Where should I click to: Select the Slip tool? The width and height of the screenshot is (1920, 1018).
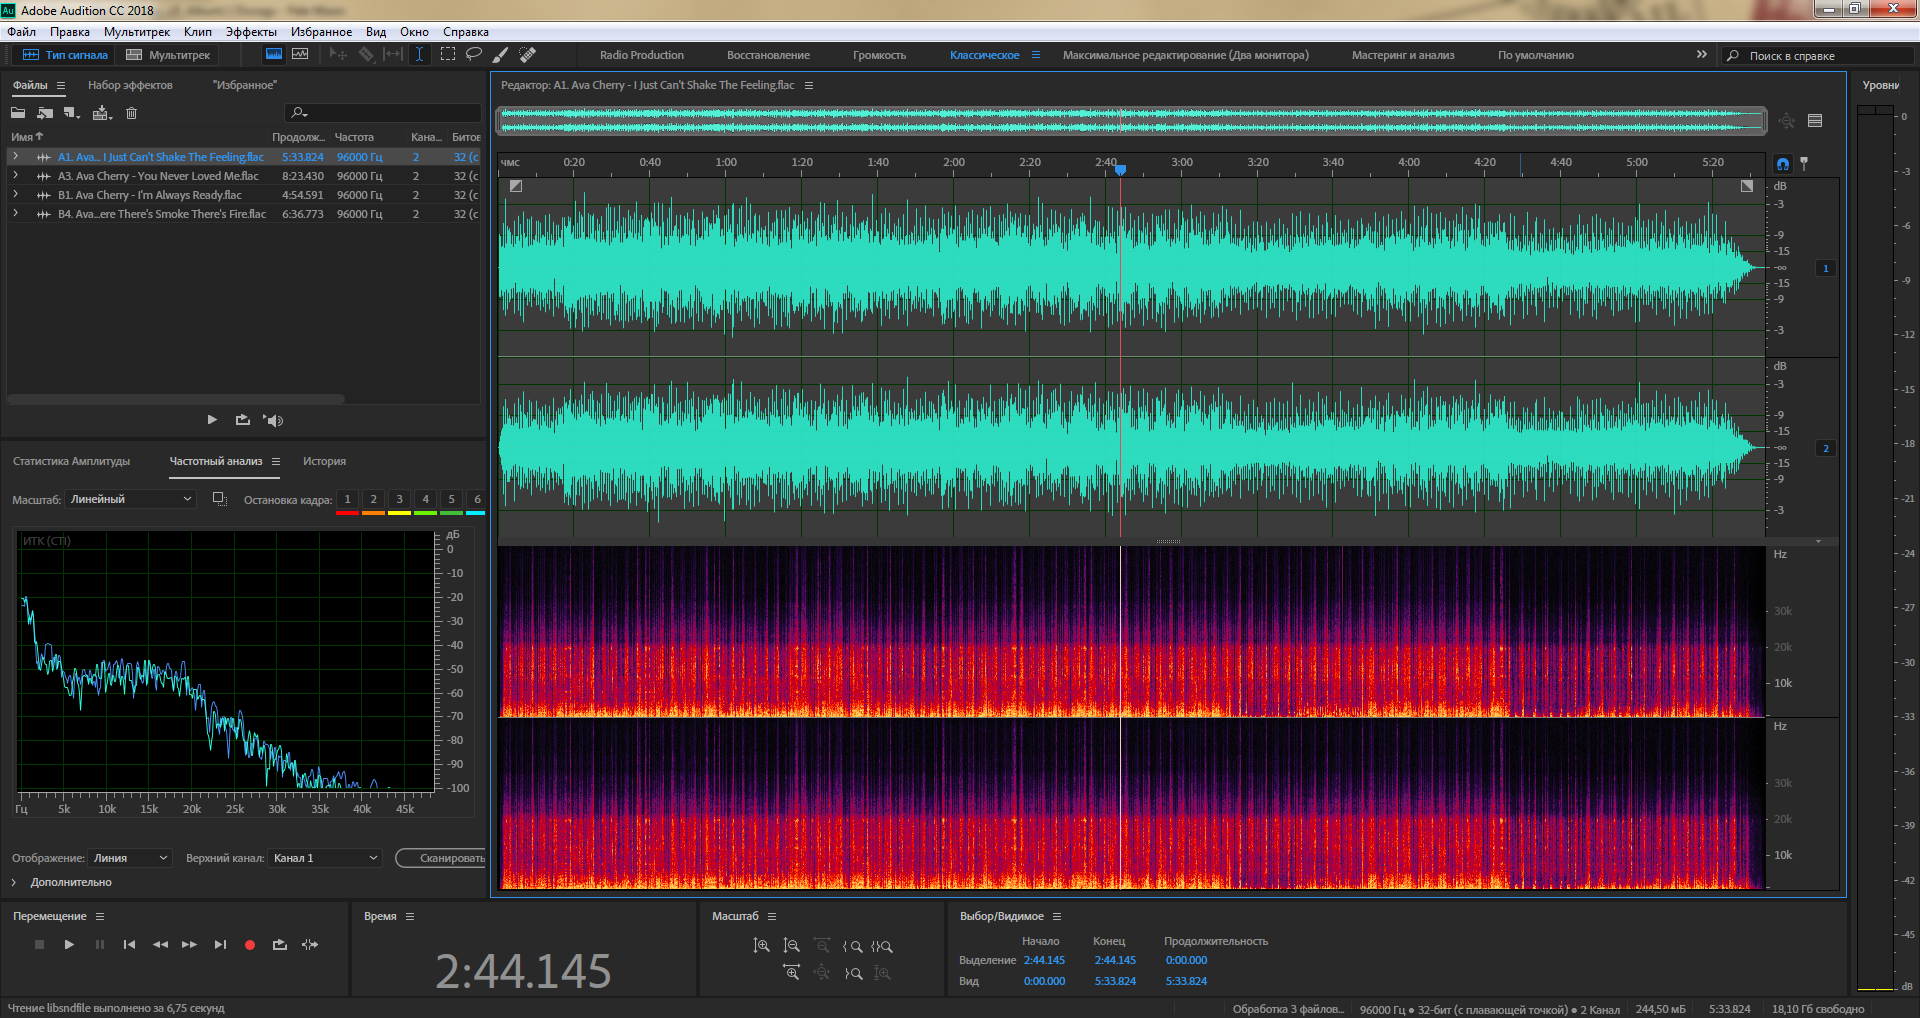[393, 54]
